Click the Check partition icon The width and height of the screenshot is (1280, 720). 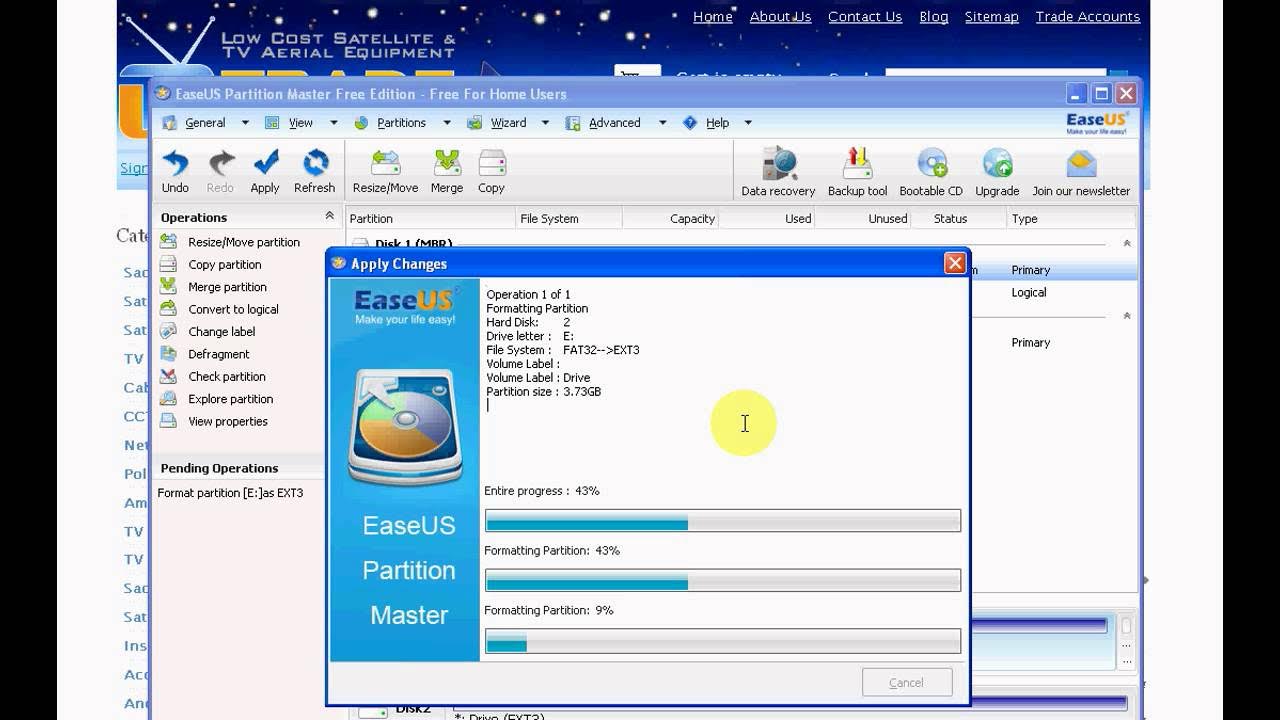pos(168,376)
